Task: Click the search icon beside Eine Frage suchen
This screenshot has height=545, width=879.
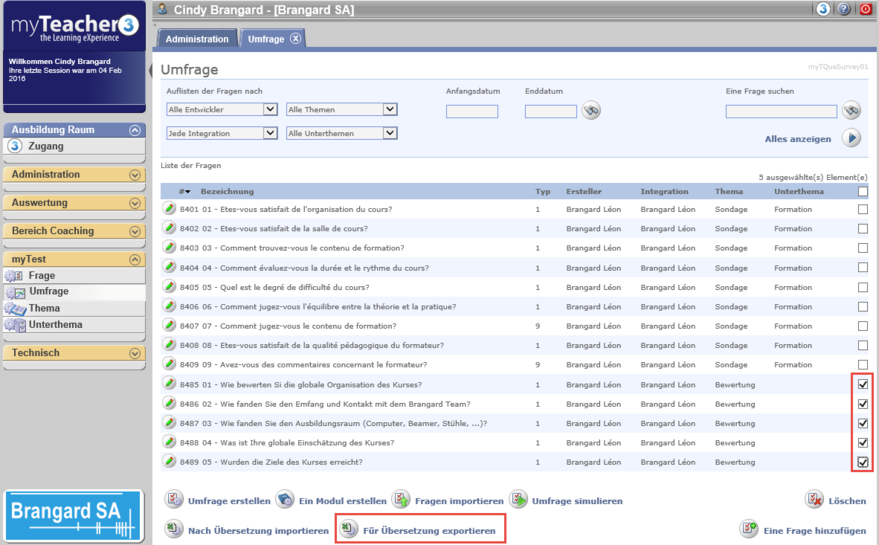Action: click(851, 111)
